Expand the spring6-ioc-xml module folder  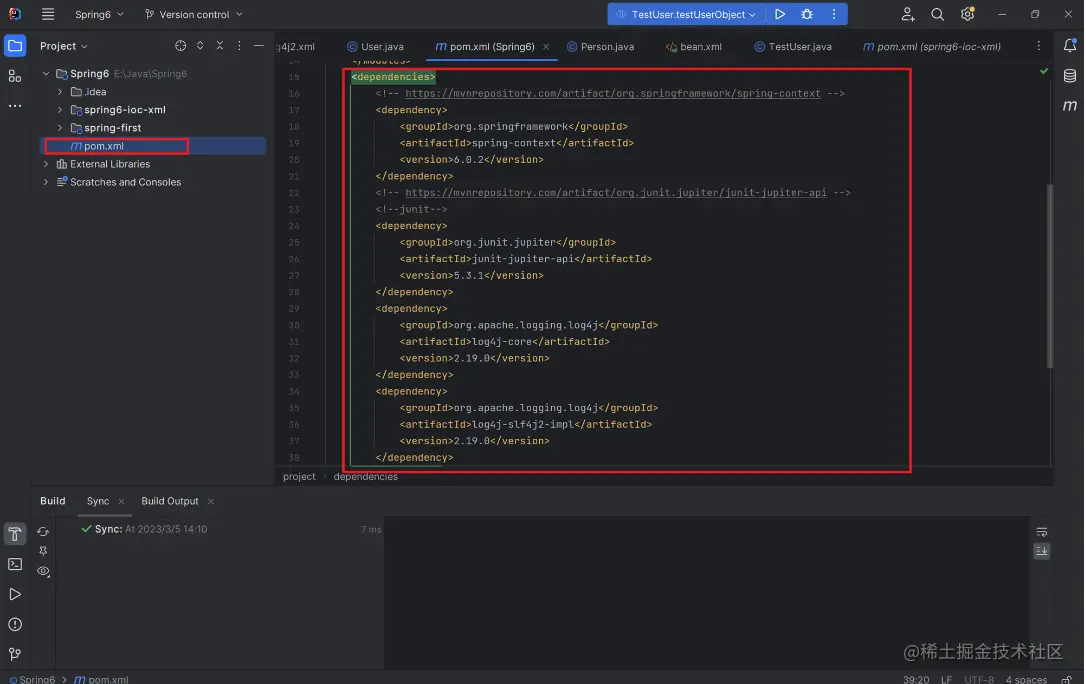click(61, 110)
